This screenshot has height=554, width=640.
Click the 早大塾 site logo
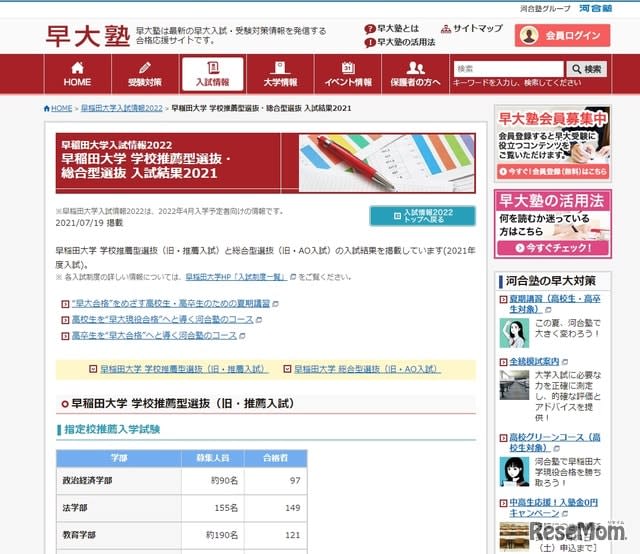pyautogui.click(x=88, y=36)
